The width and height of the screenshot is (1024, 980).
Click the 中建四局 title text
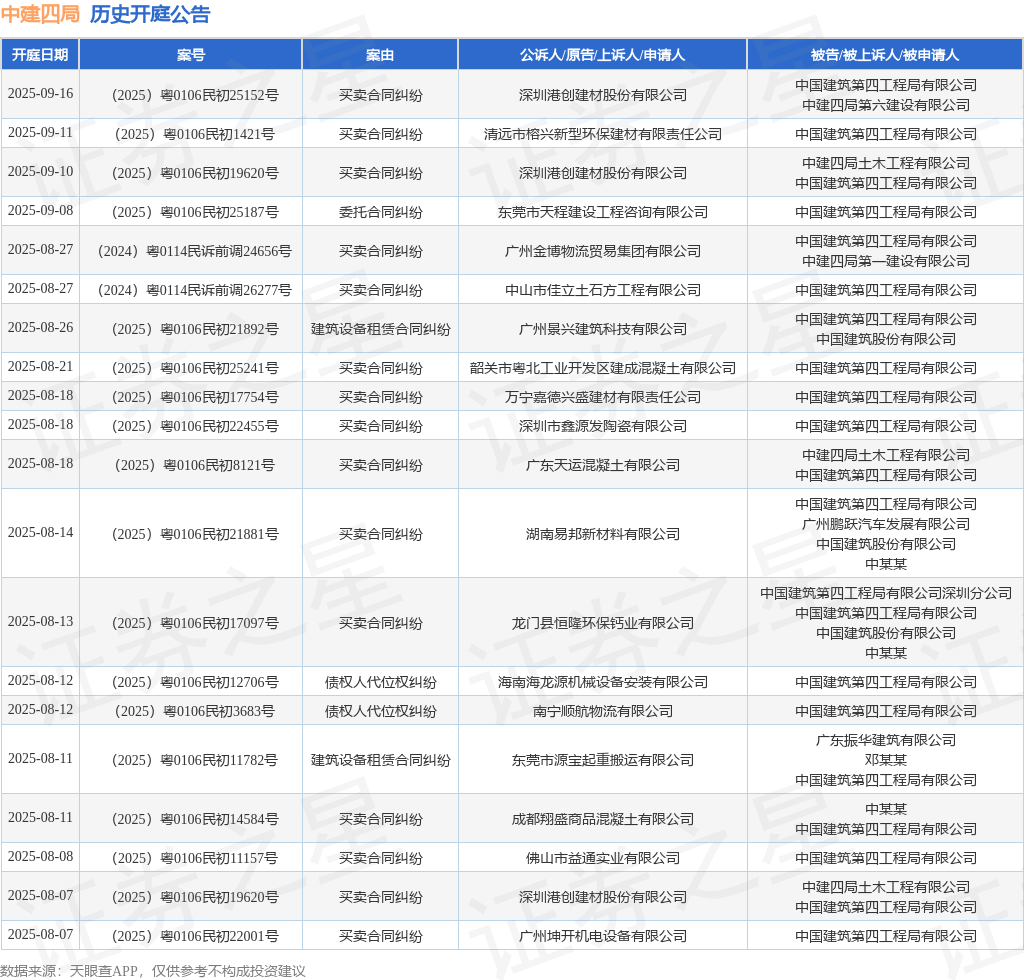pos(40,14)
